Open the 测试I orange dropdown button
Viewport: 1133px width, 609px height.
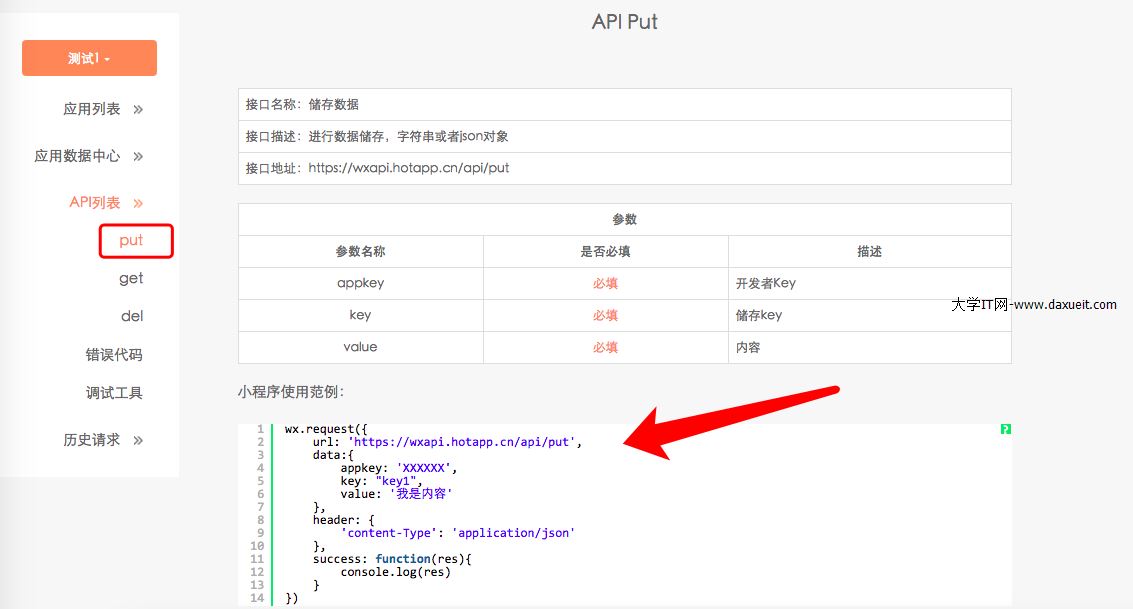coord(89,58)
